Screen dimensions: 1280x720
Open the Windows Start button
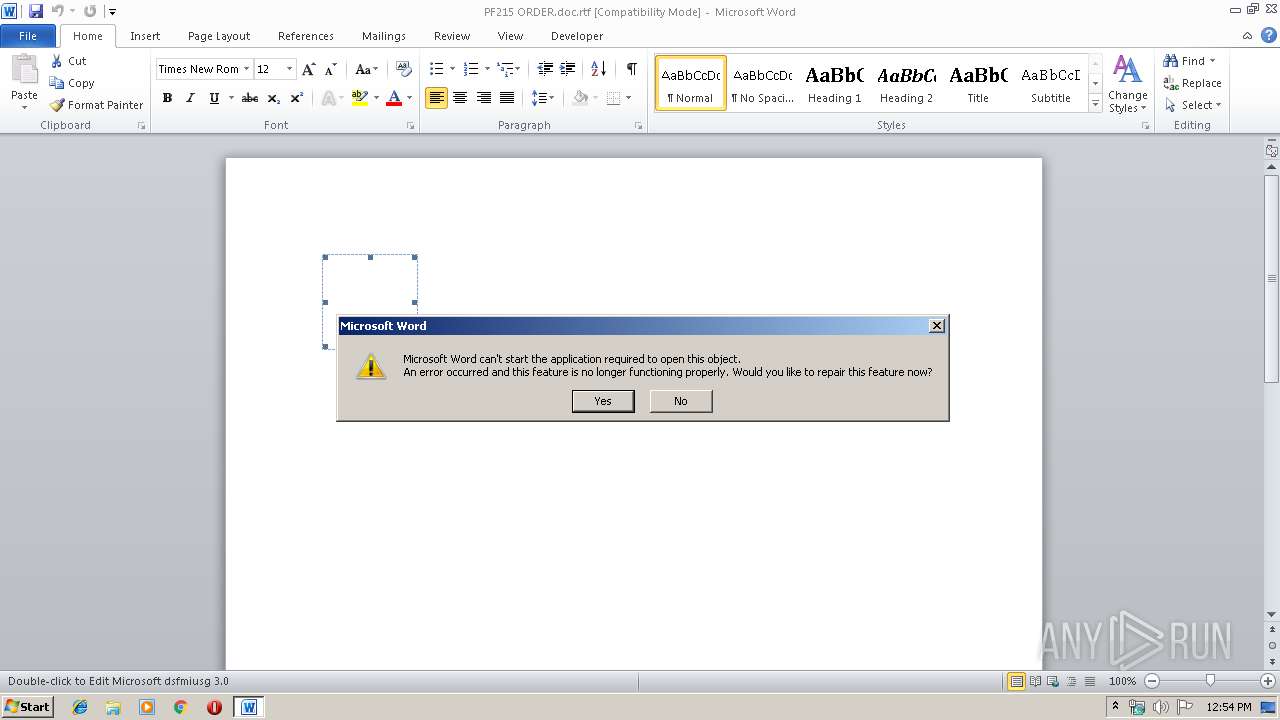tap(27, 707)
